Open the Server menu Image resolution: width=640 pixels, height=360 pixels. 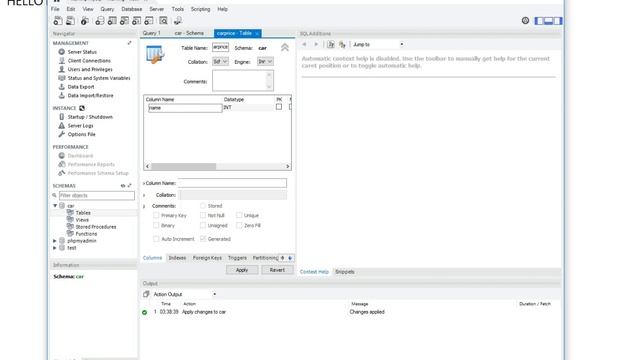[156, 9]
